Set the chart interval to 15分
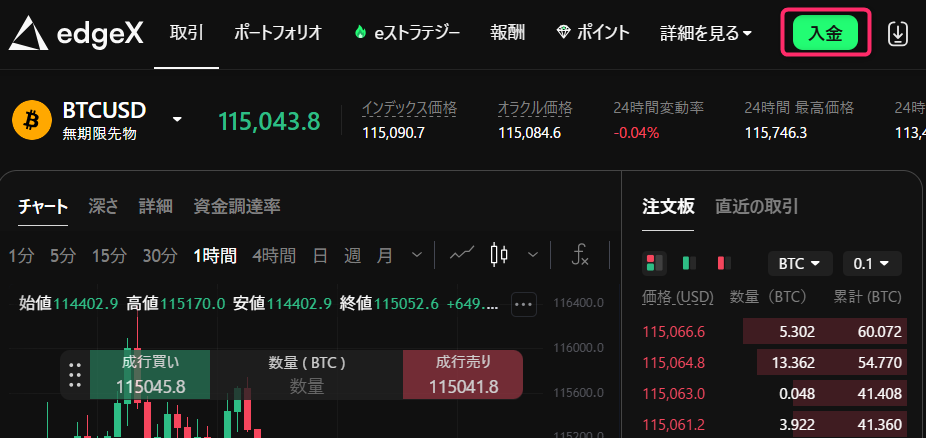 pos(109,256)
